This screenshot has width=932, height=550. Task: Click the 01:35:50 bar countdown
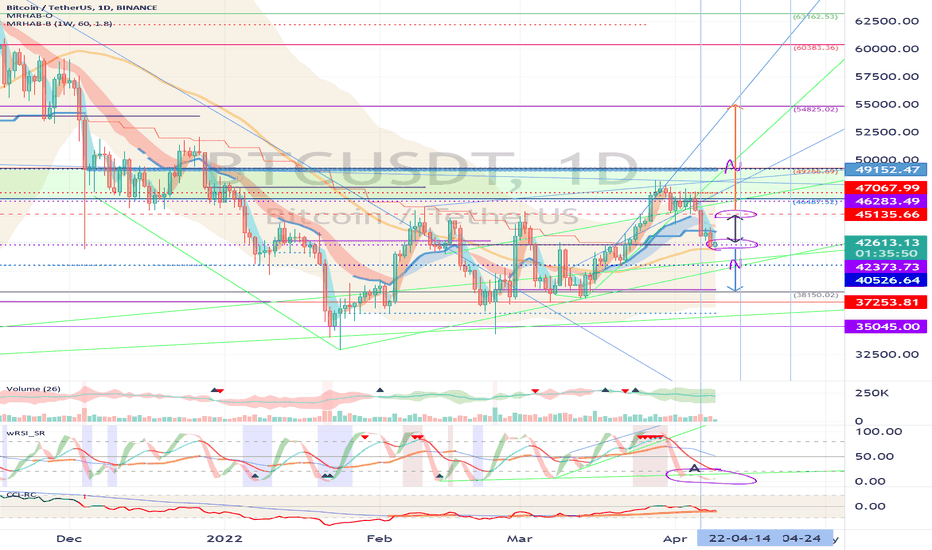click(887, 253)
